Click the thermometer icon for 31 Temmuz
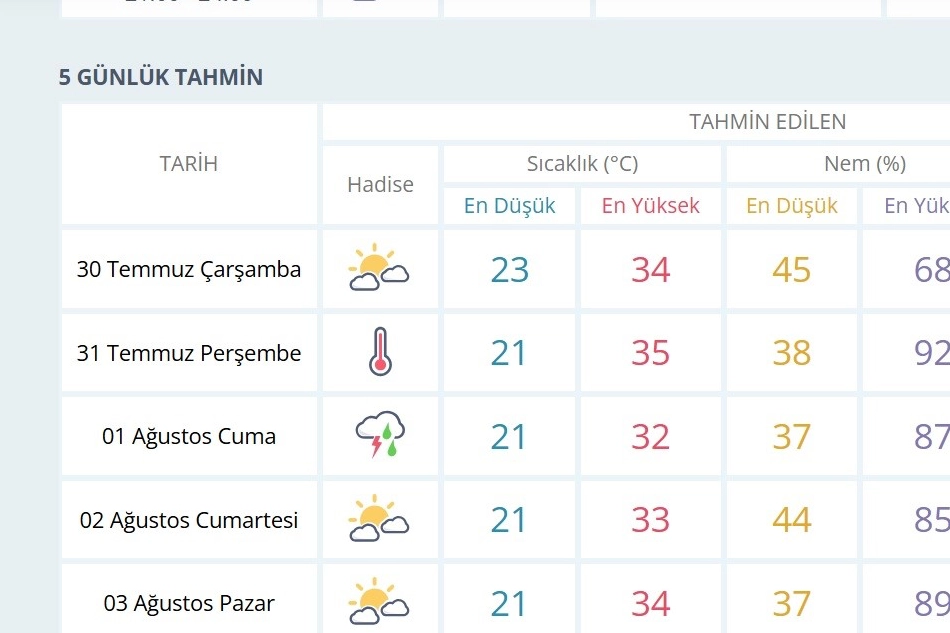The width and height of the screenshot is (950, 633). (379, 352)
